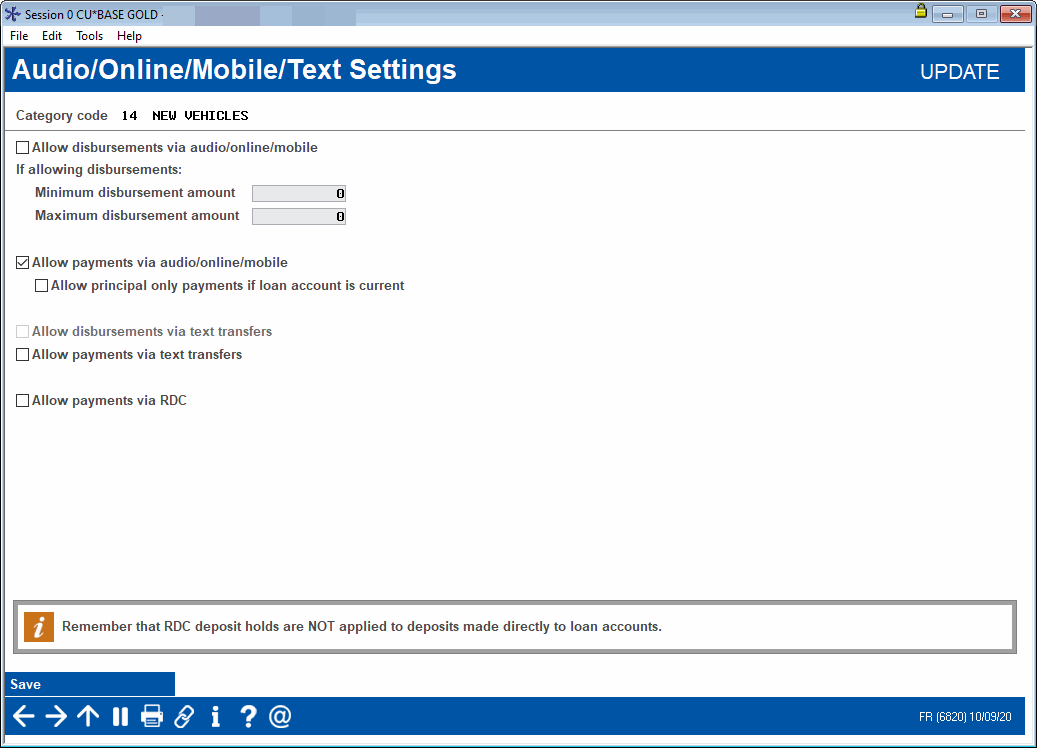Click the yellow padlock icon in title bar
This screenshot has height=748, width=1037.
920,11
